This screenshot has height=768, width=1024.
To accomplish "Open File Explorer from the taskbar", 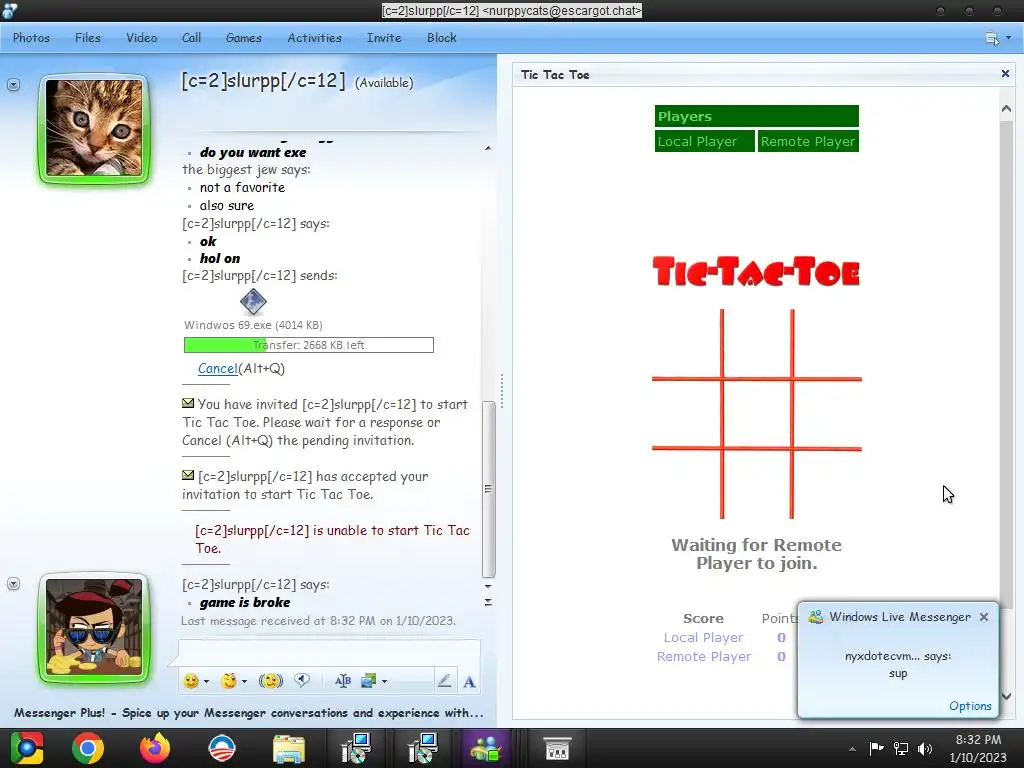I will pyautogui.click(x=289, y=749).
